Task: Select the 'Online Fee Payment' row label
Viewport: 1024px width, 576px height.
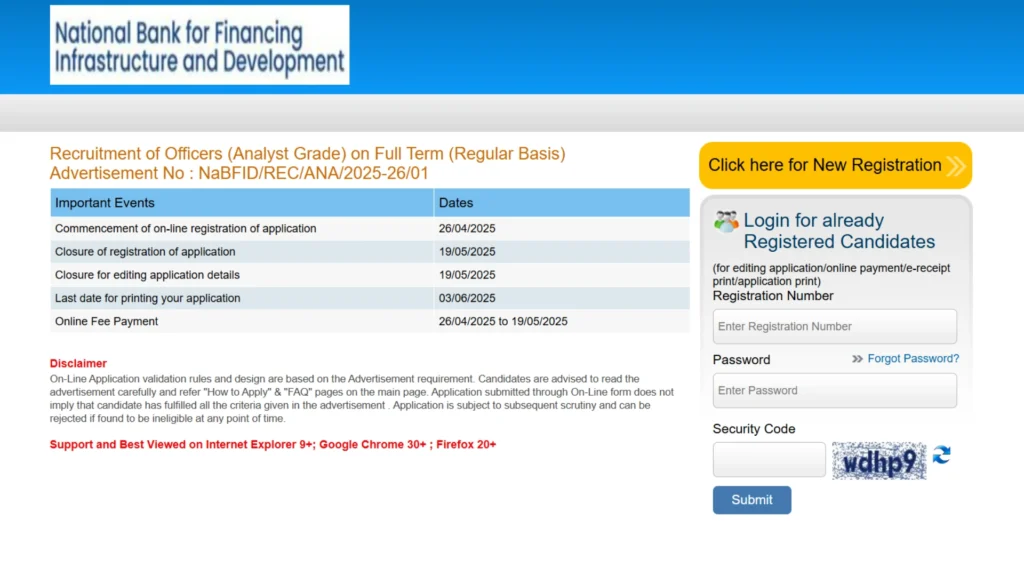Action: pyautogui.click(x=106, y=321)
